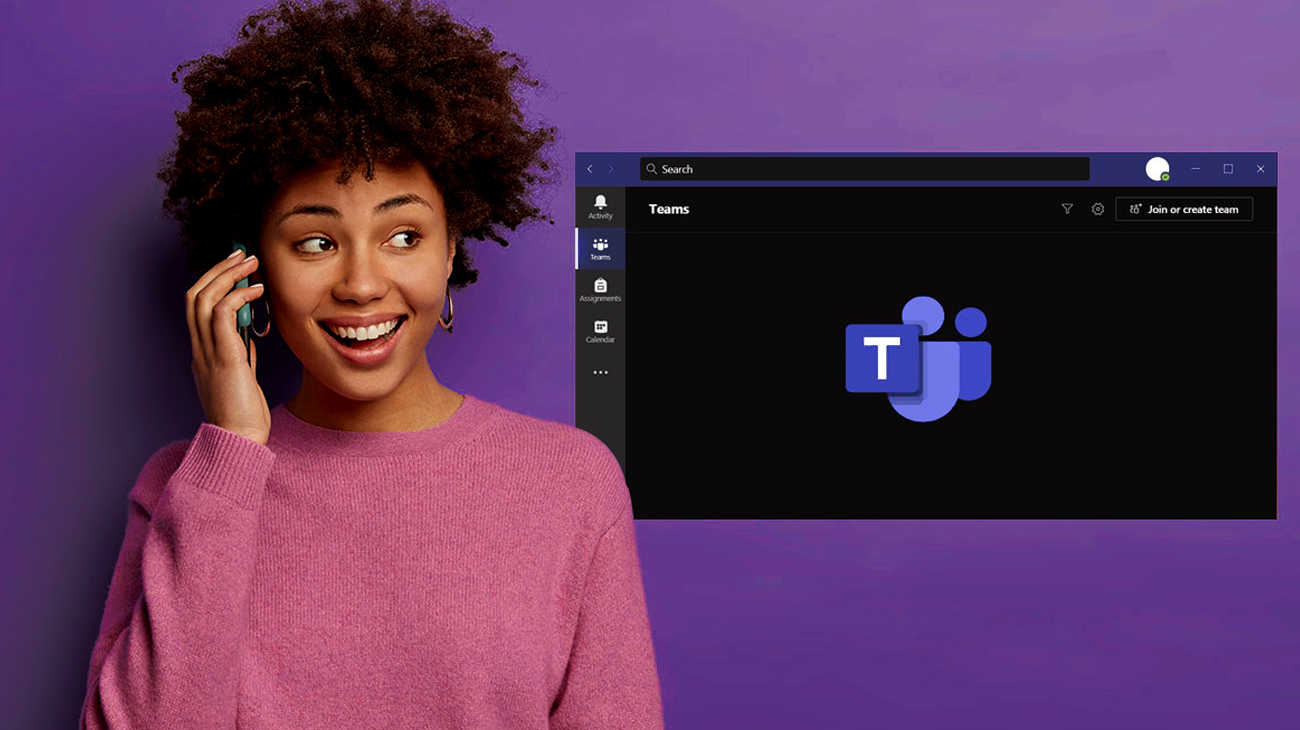Click the Teams heading text
Image resolution: width=1300 pixels, height=730 pixels.
tap(669, 209)
